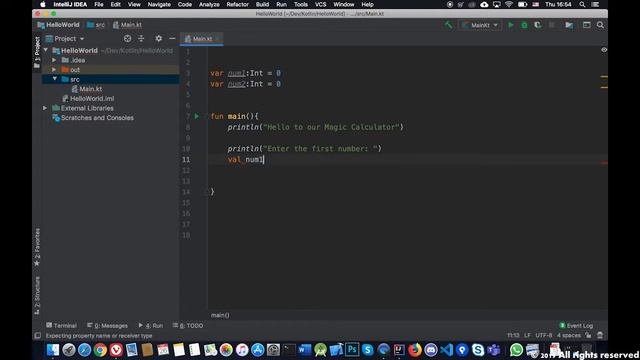Select Main.kt file in project tree
This screenshot has width=640, height=360.
(91, 89)
